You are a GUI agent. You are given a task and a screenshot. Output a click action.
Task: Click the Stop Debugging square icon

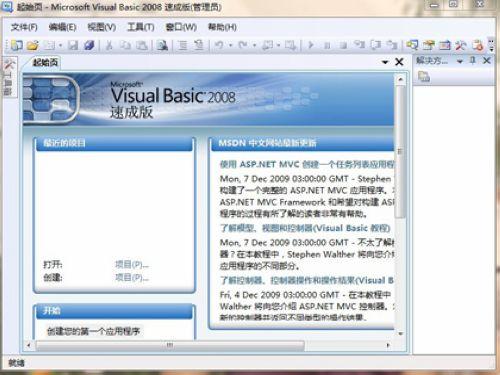pyautogui.click(x=343, y=45)
